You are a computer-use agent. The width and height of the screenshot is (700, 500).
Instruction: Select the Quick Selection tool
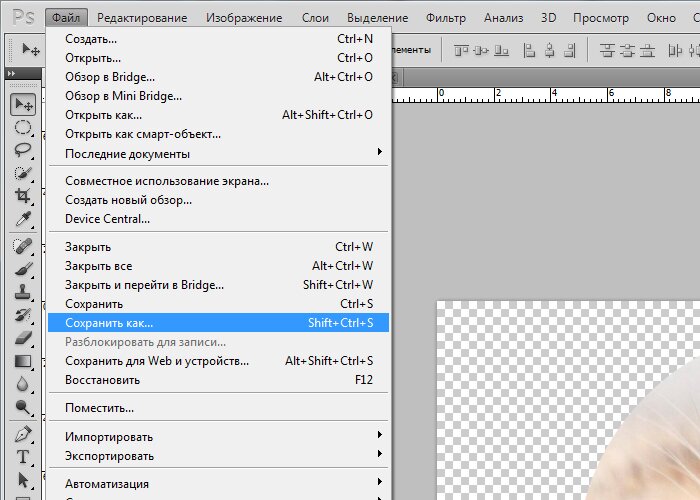point(23,173)
